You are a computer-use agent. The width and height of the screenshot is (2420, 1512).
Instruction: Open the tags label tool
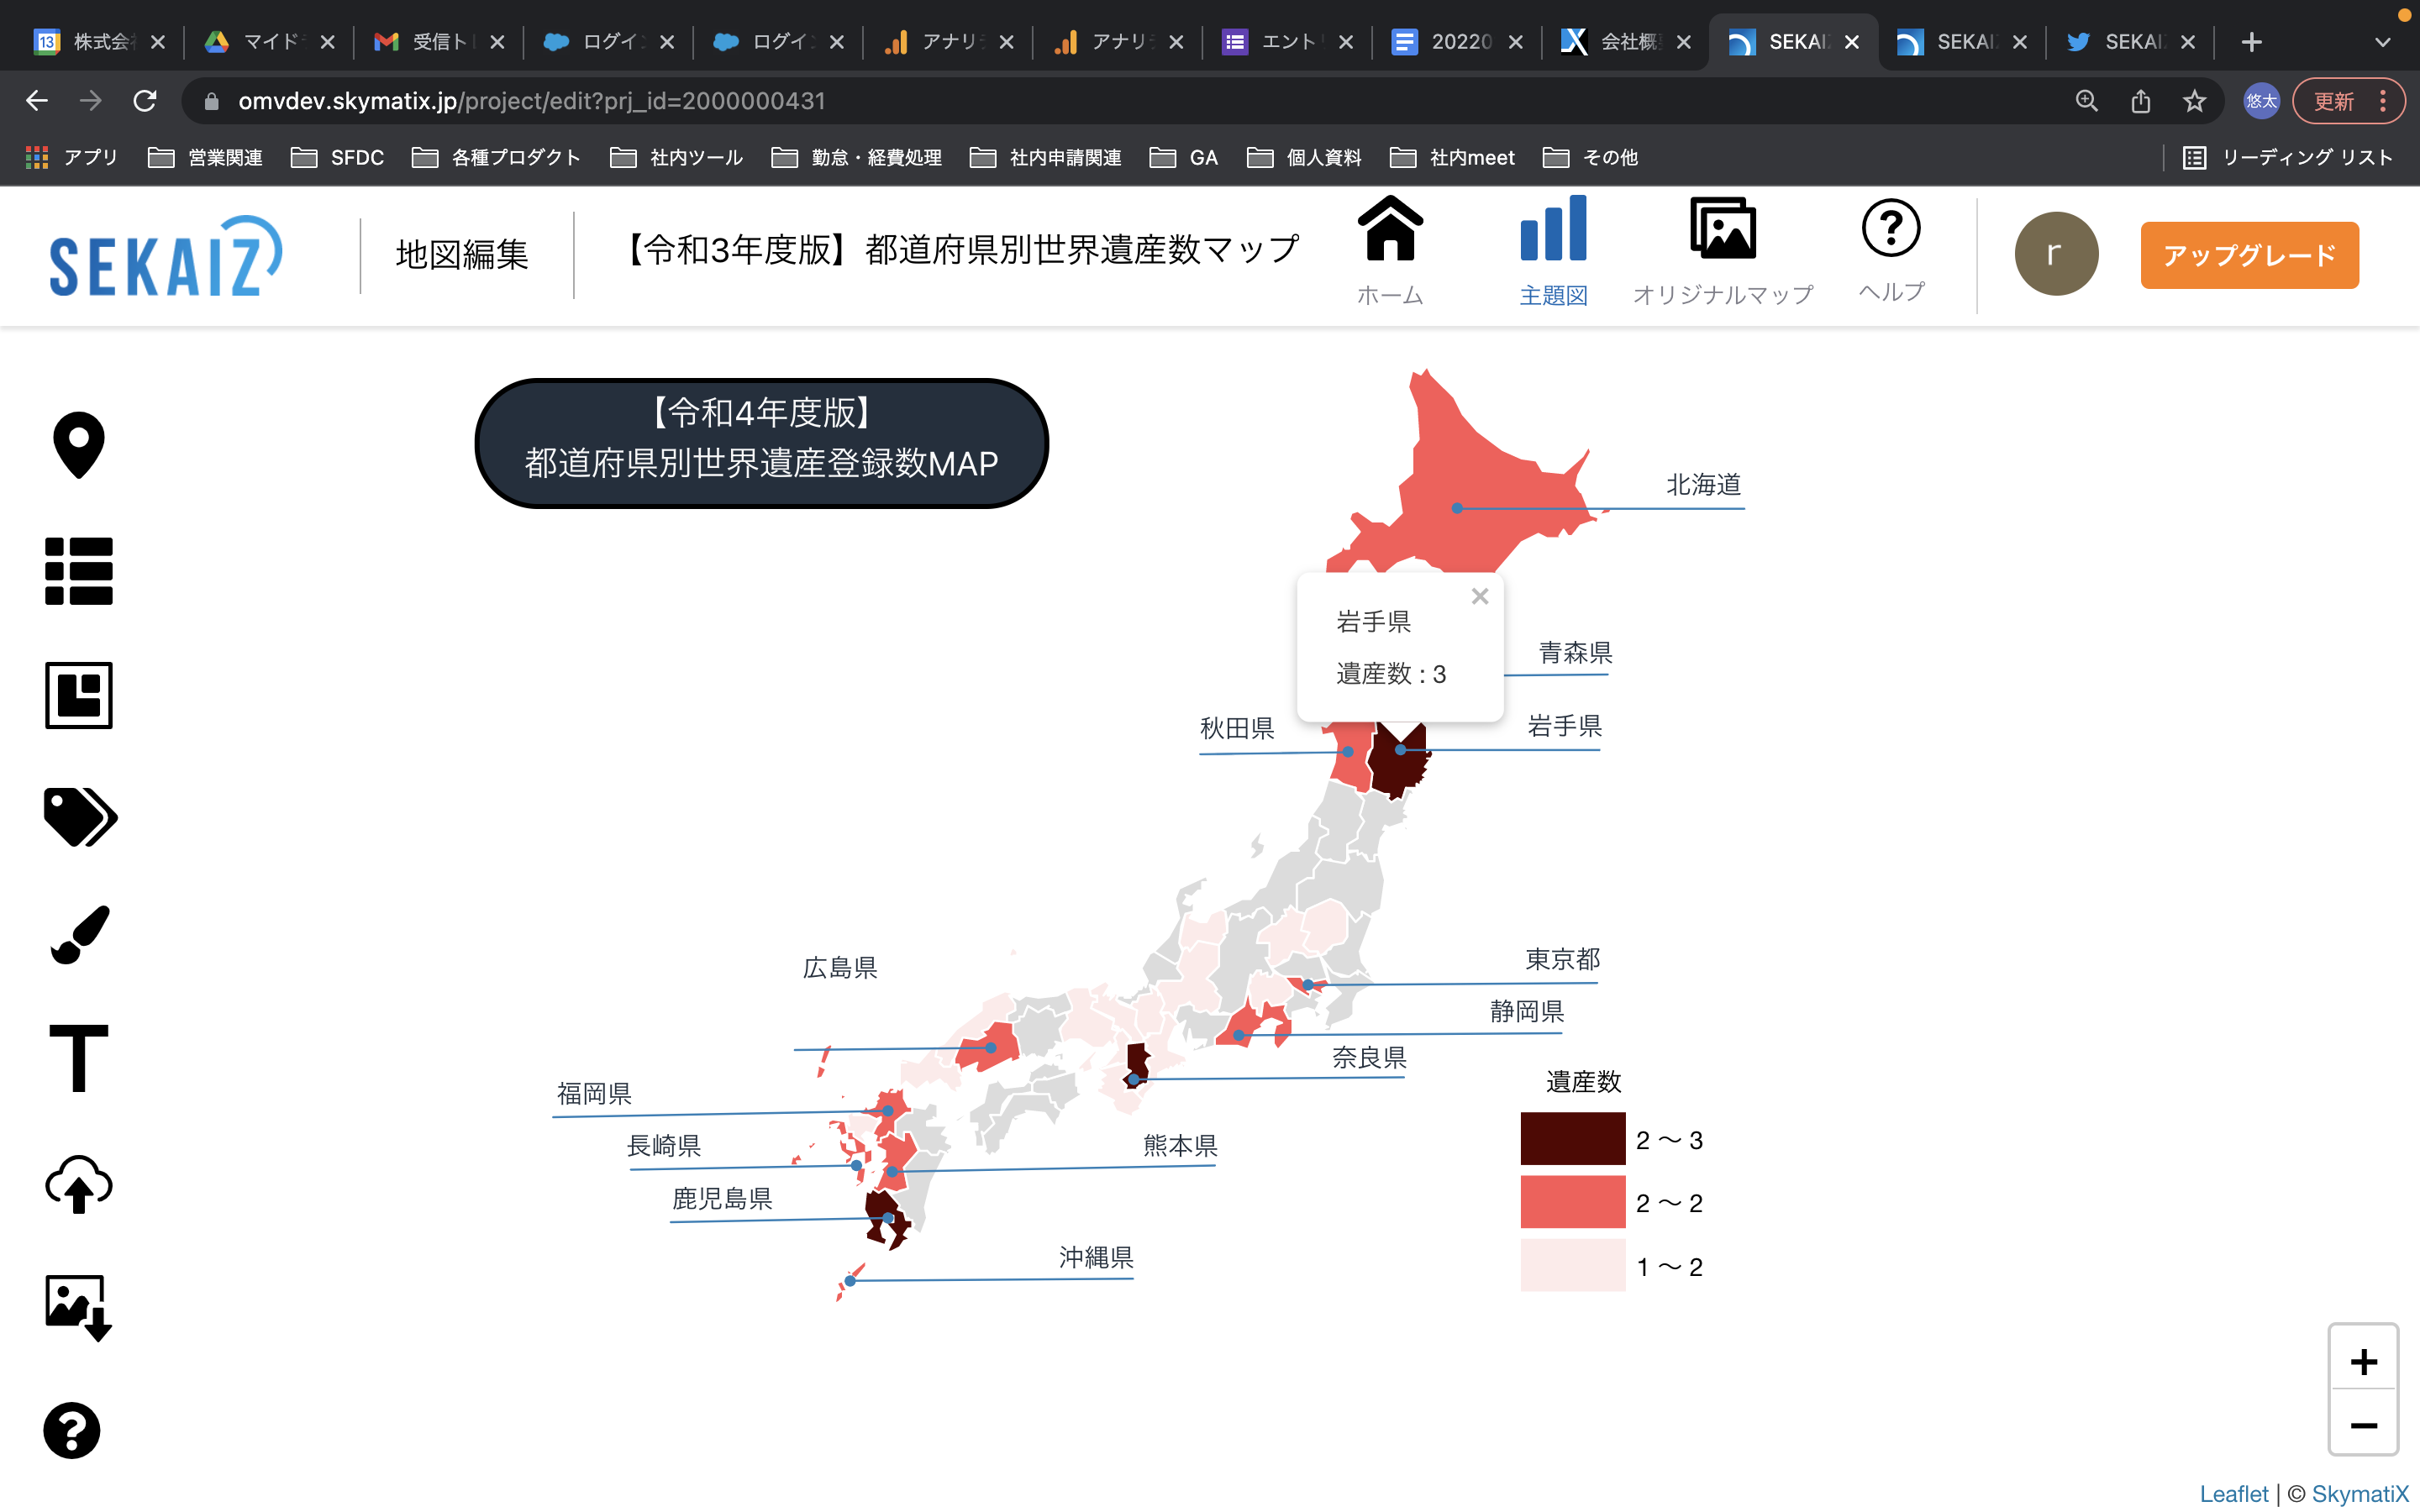click(80, 817)
